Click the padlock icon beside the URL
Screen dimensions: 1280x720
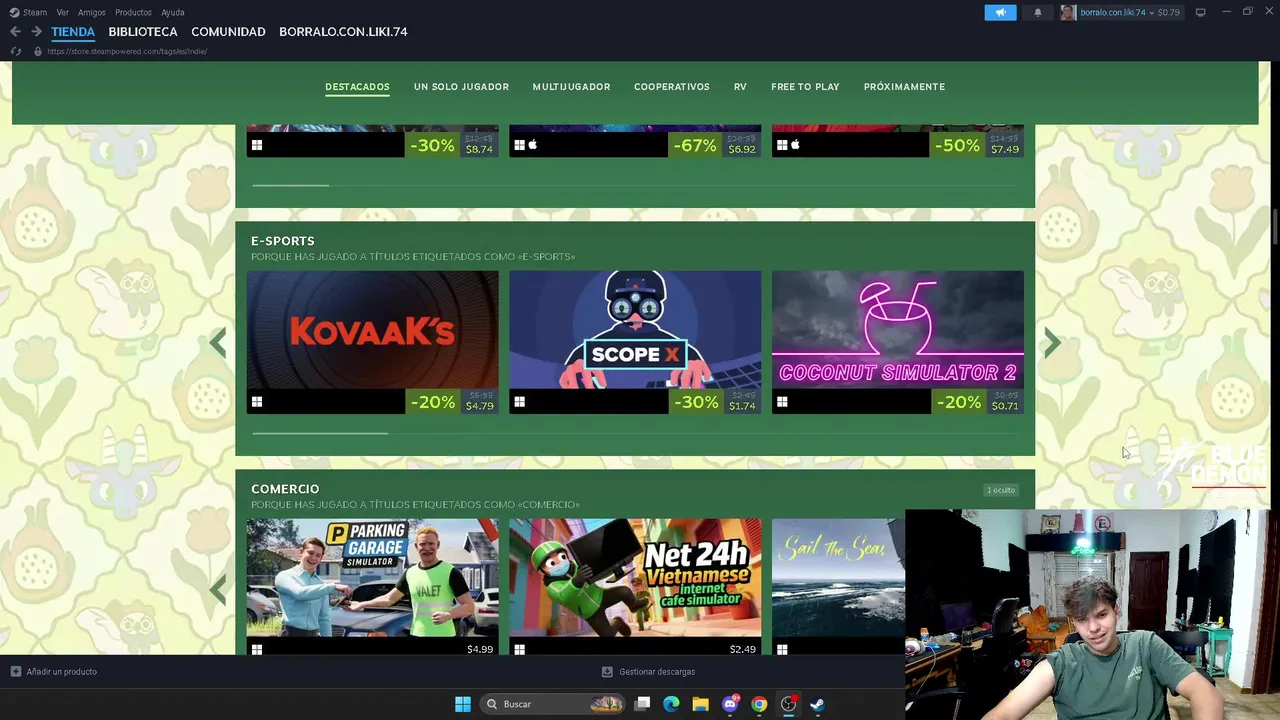[x=38, y=51]
